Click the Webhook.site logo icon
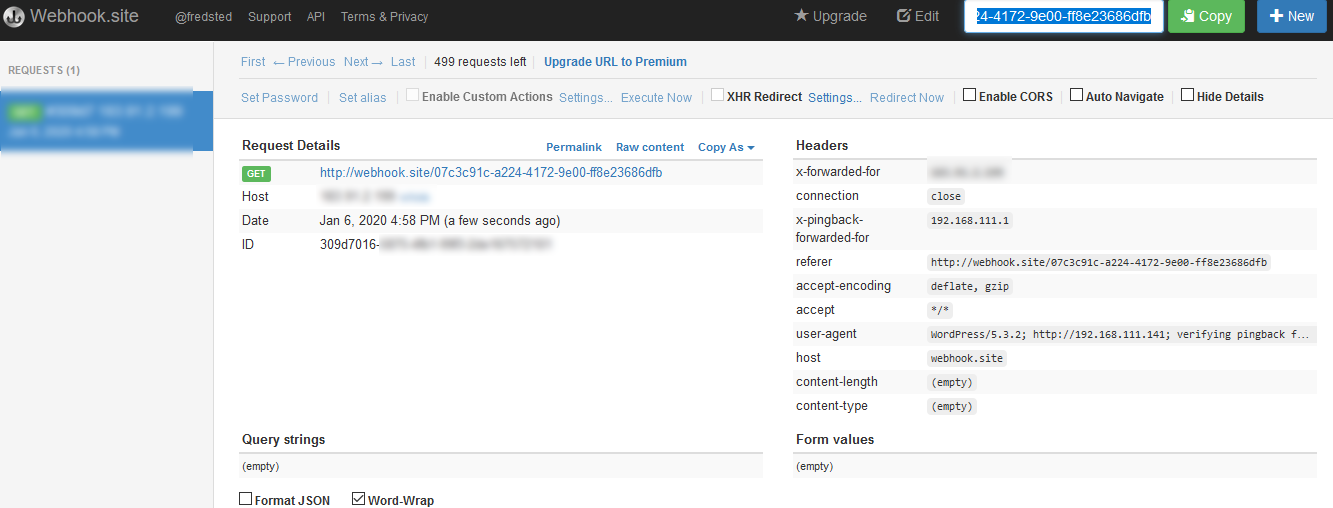The image size is (1333, 508). [14, 17]
